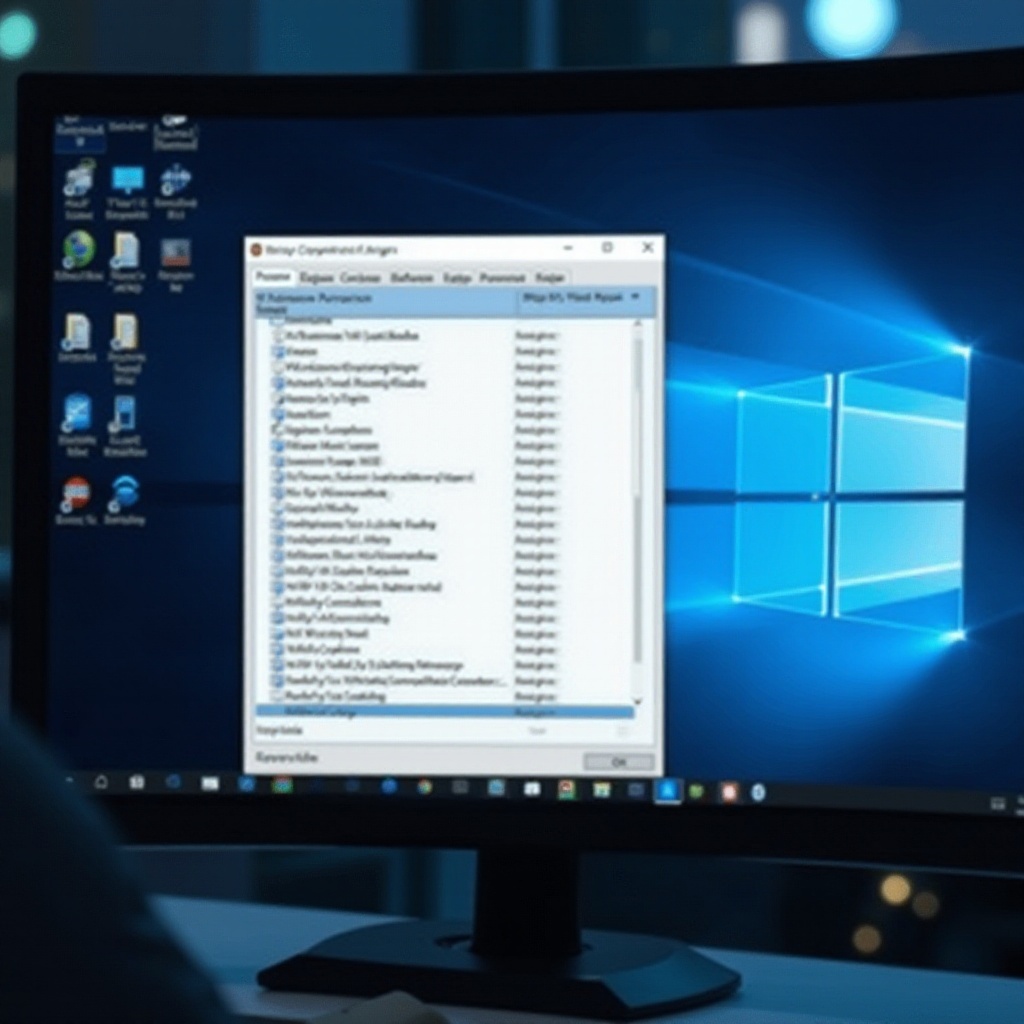The height and width of the screenshot is (1024, 1024).
Task: Click the vertical scrollbar thumb in the list
Action: [x=637, y=420]
